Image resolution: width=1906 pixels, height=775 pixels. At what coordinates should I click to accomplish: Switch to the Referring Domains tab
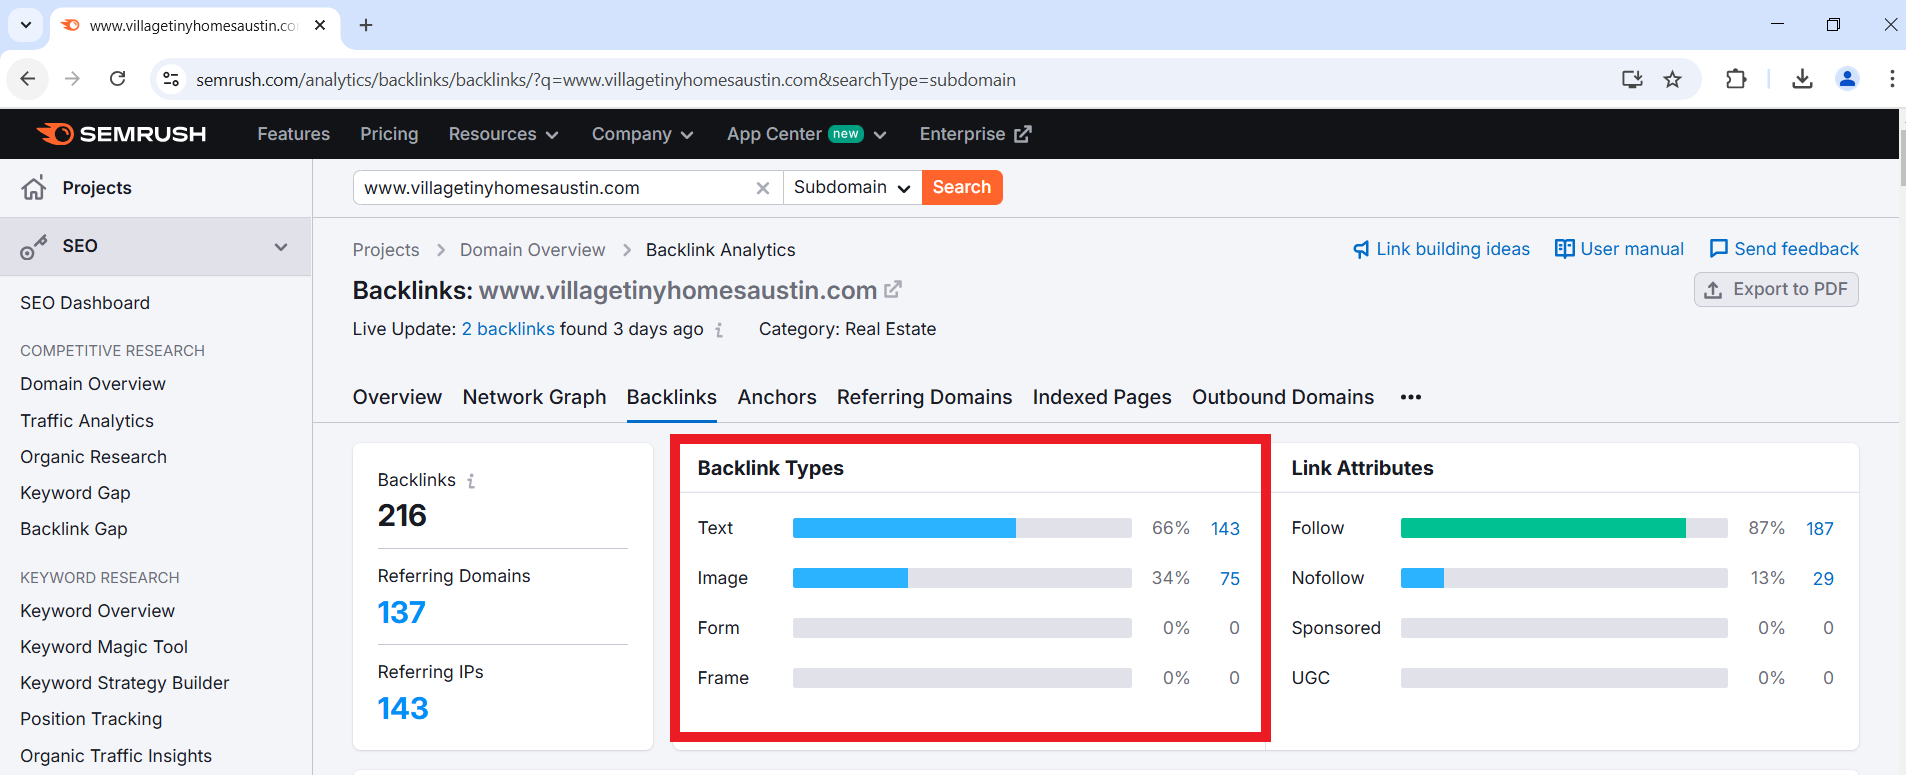point(924,397)
